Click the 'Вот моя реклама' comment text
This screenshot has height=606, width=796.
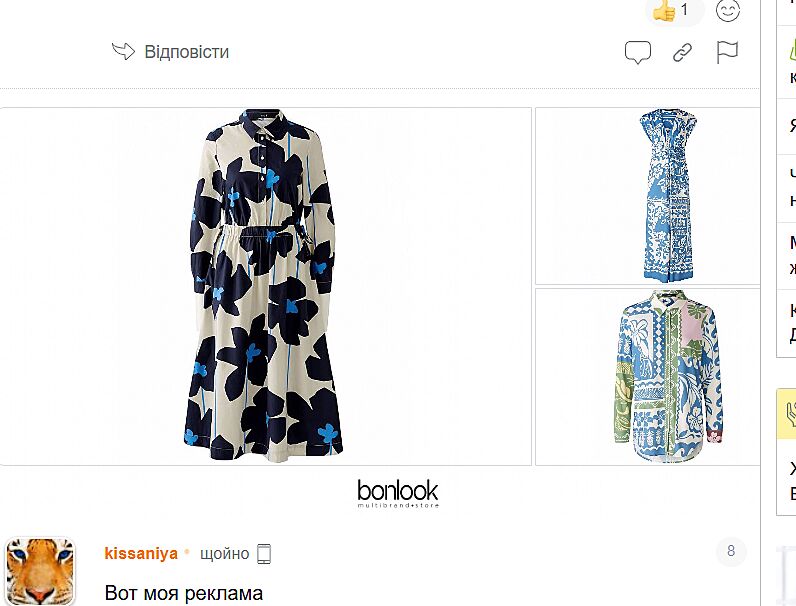coord(183,593)
